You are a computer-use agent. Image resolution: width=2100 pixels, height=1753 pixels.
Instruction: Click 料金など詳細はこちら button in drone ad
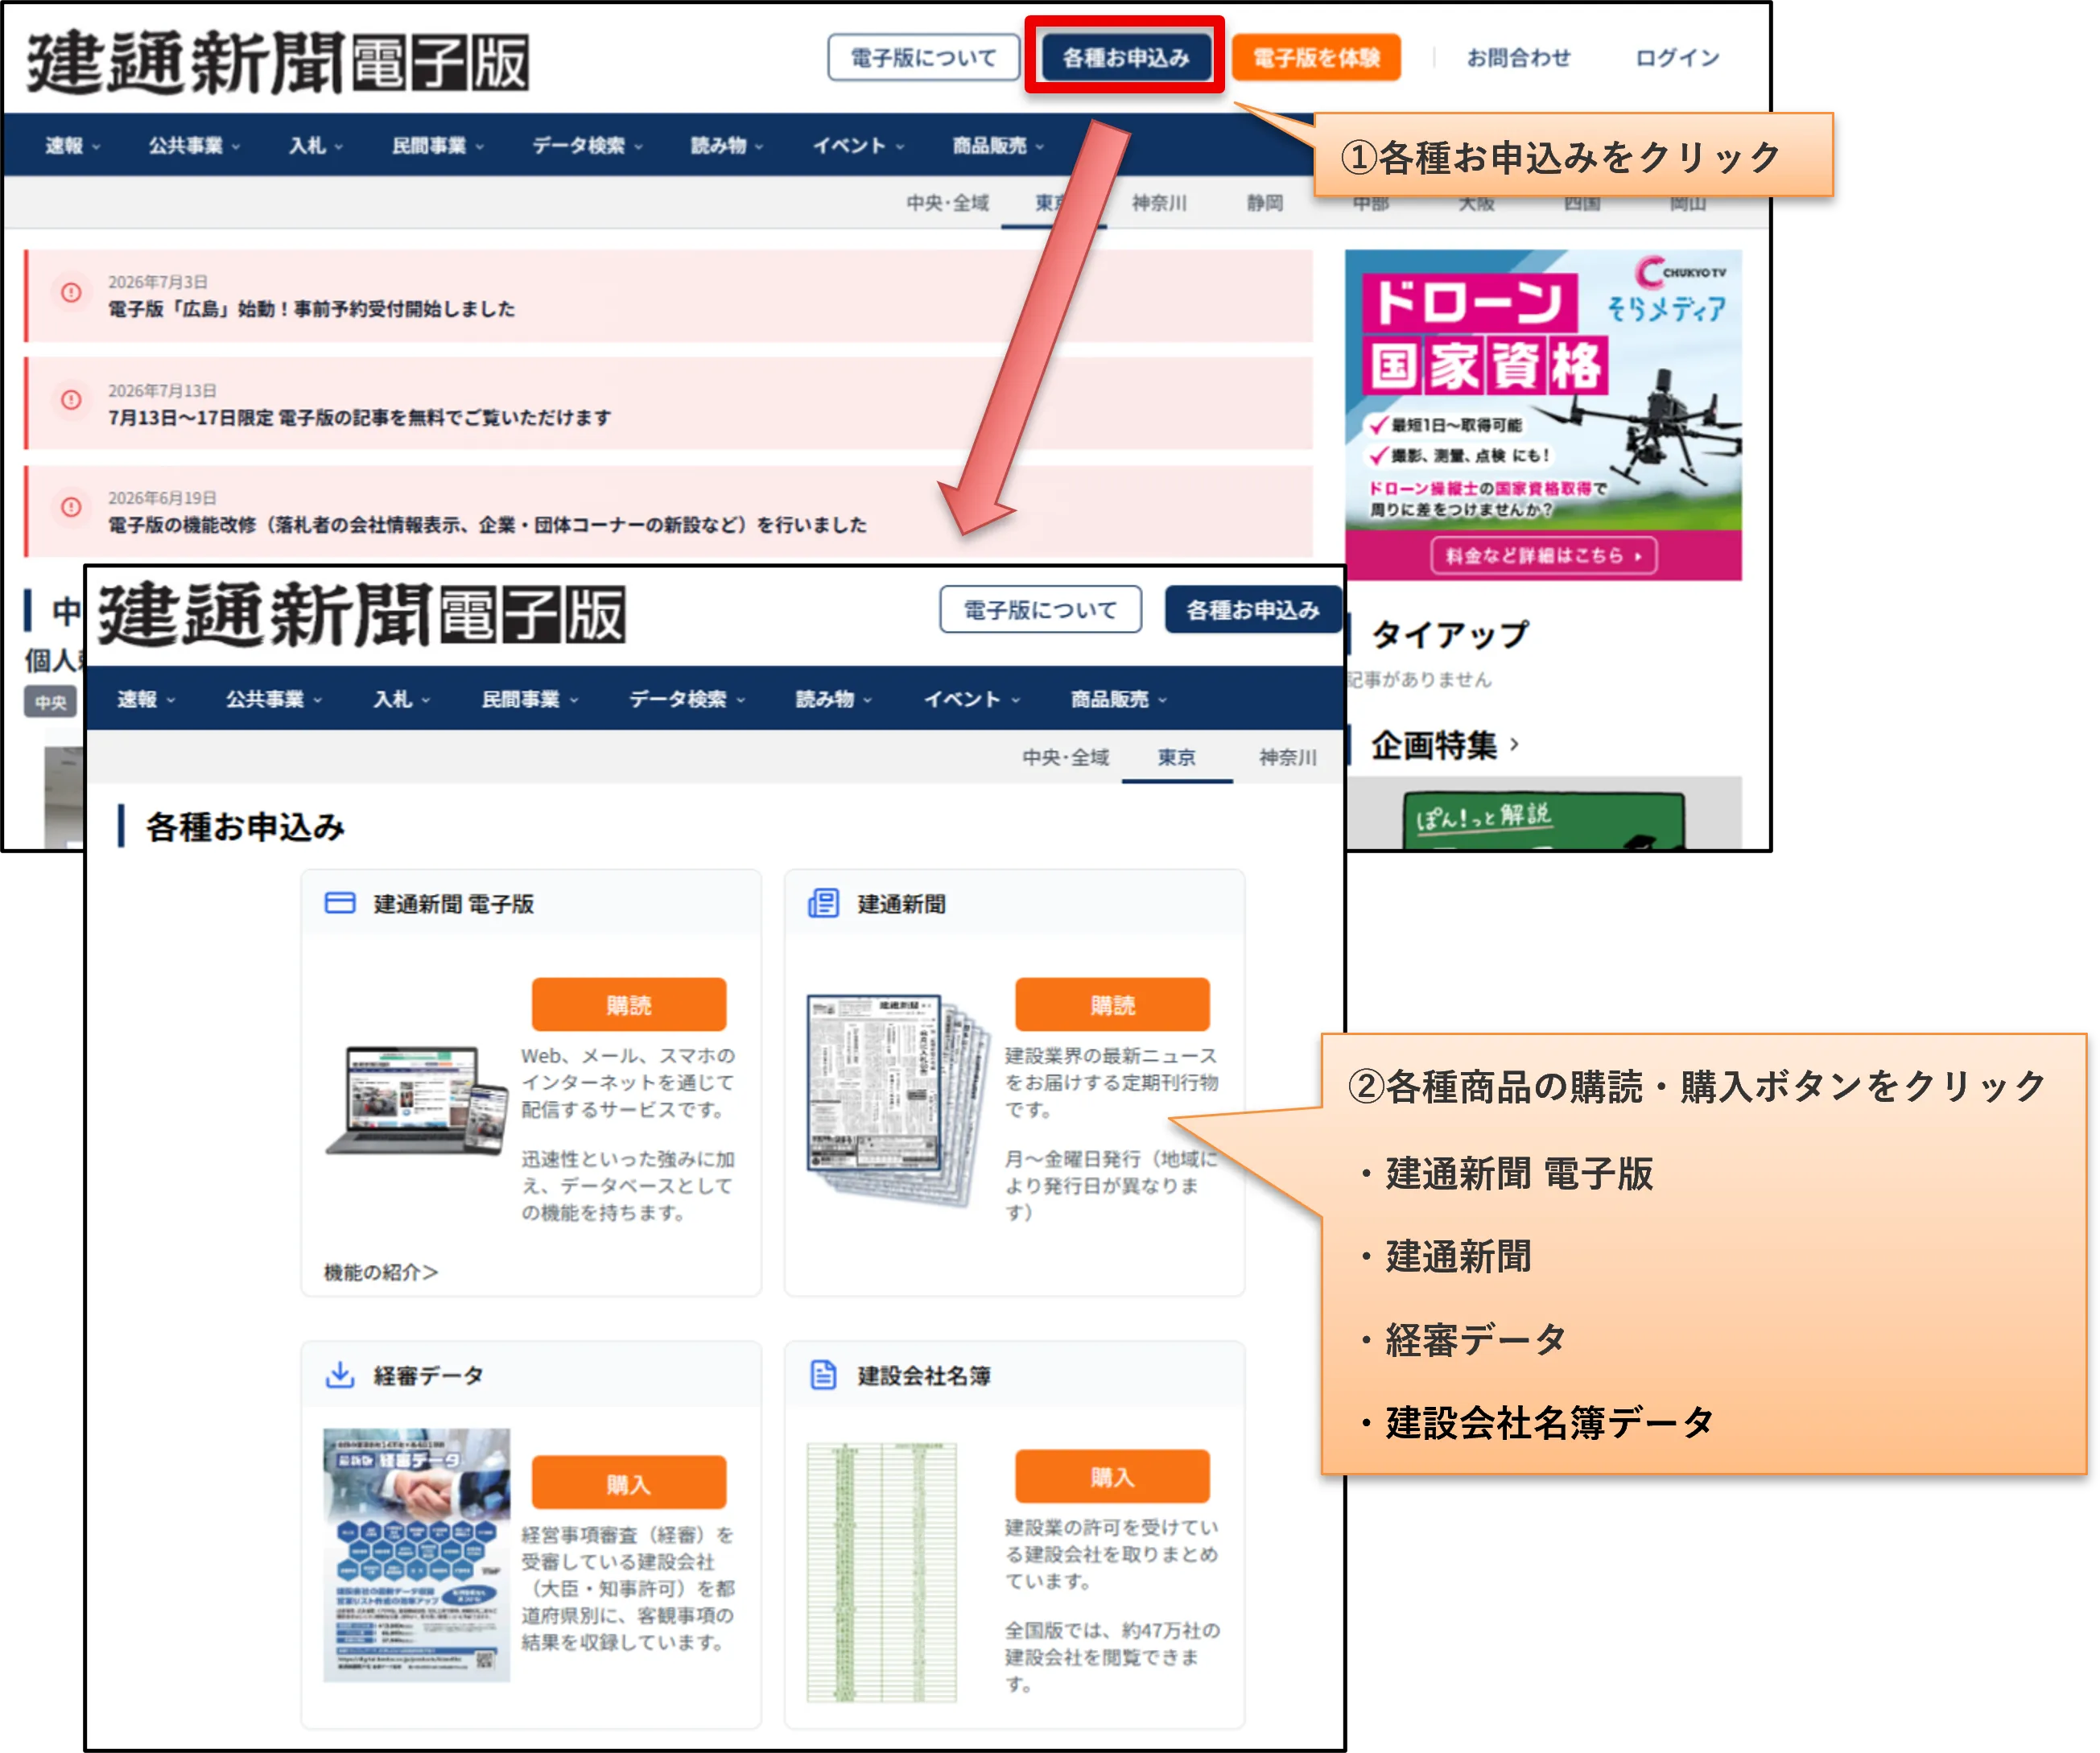(x=1542, y=555)
